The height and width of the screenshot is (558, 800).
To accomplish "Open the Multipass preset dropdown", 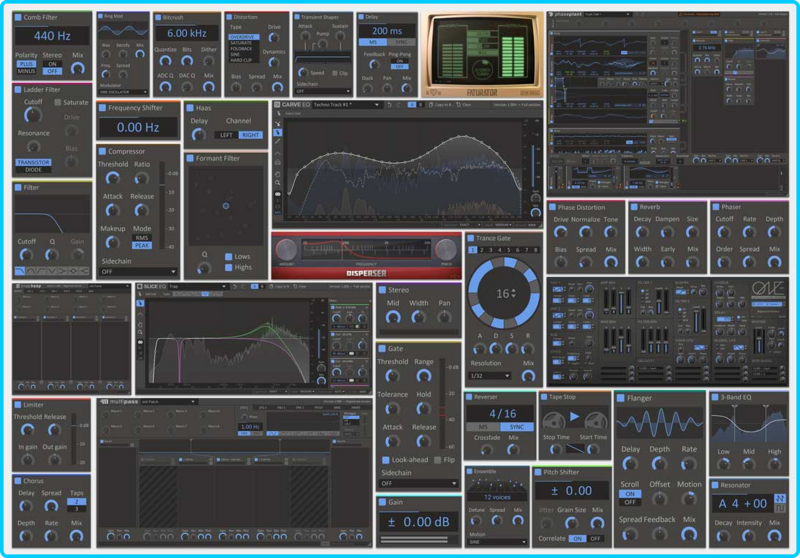I will pyautogui.click(x=168, y=402).
